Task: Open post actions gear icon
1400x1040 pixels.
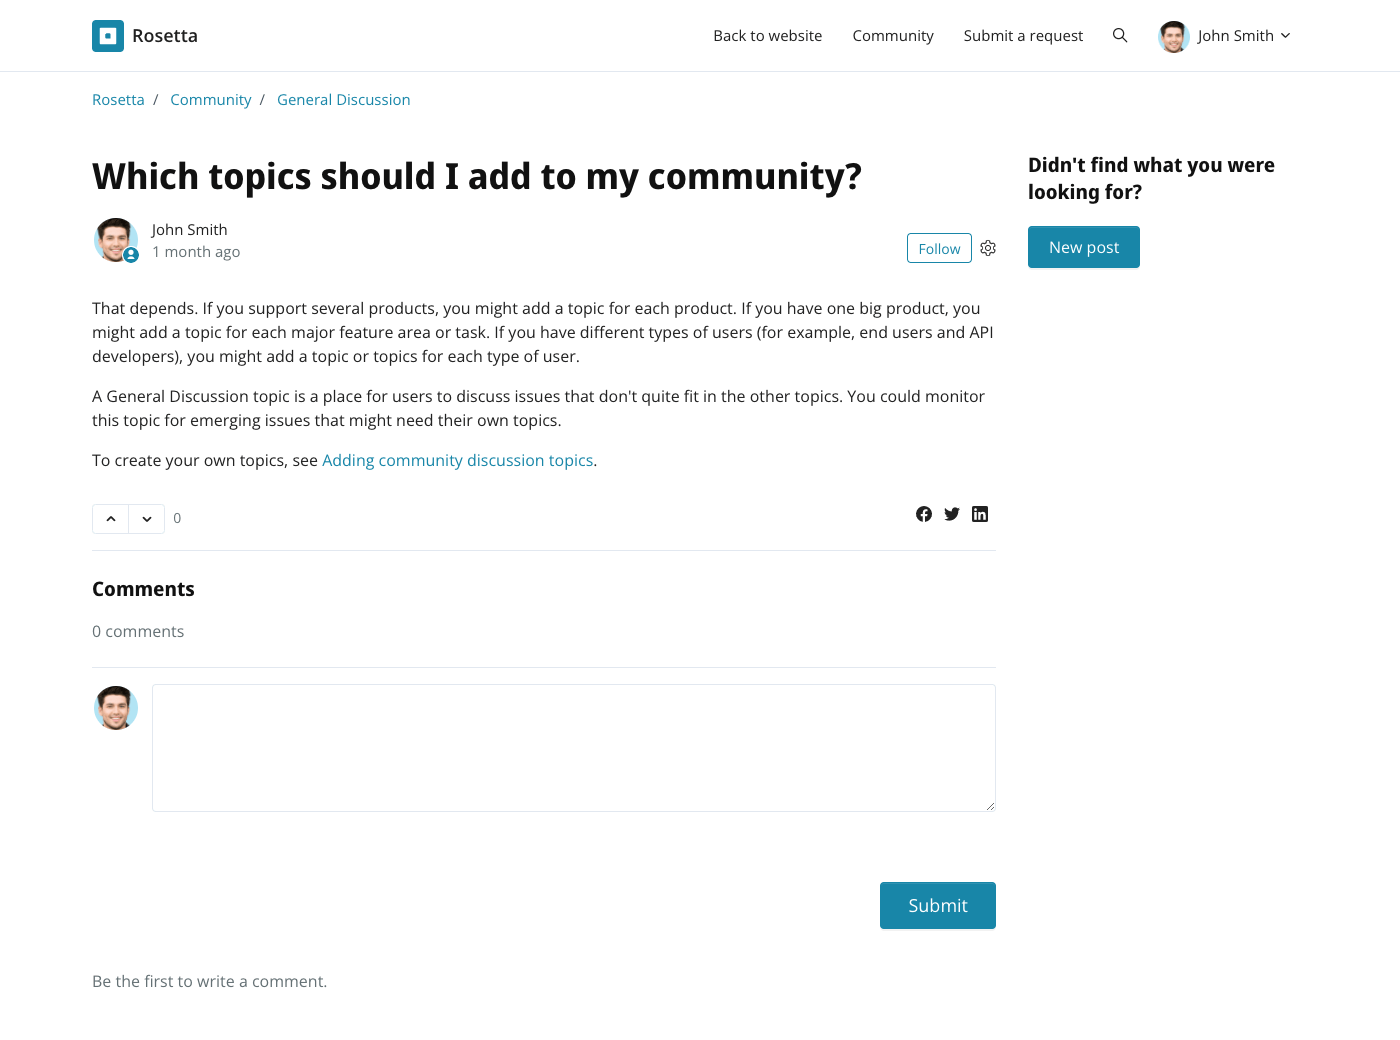Action: (988, 248)
